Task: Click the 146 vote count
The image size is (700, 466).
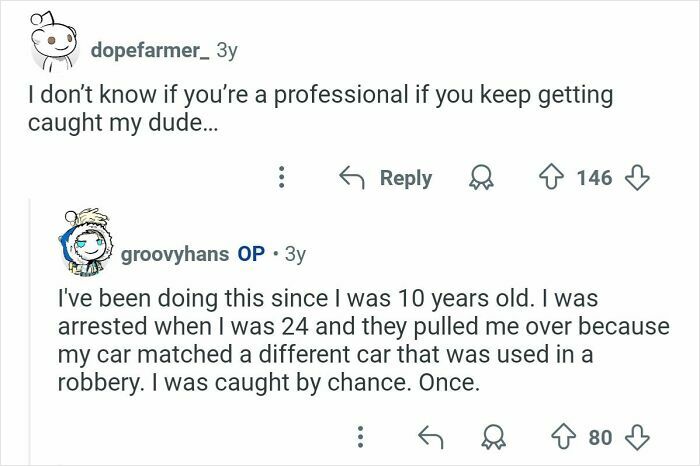Action: point(593,178)
